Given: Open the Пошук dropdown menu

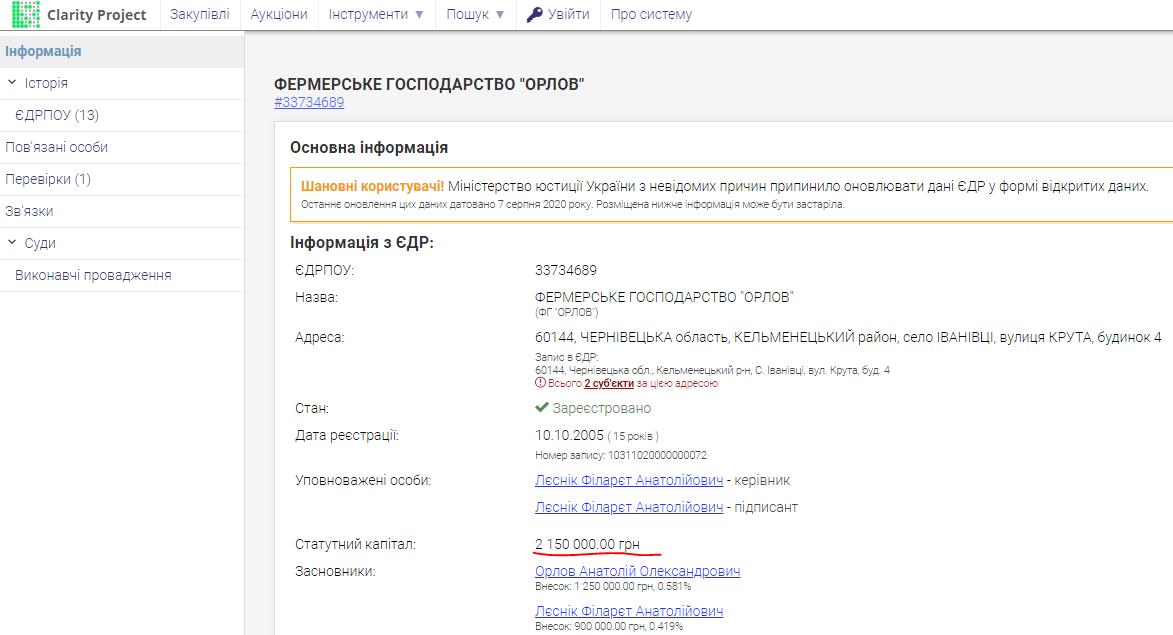Looking at the screenshot, I should 475,14.
